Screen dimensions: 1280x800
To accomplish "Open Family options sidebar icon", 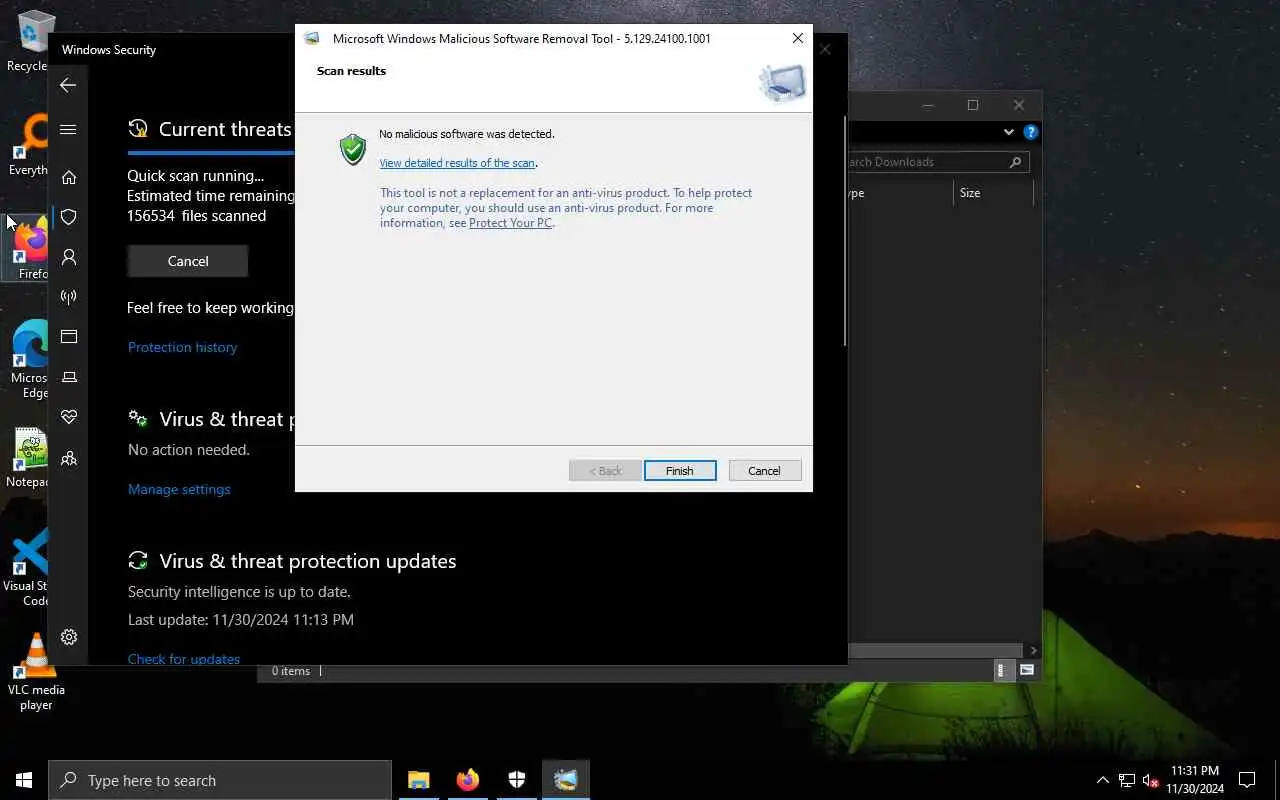I will pos(69,458).
